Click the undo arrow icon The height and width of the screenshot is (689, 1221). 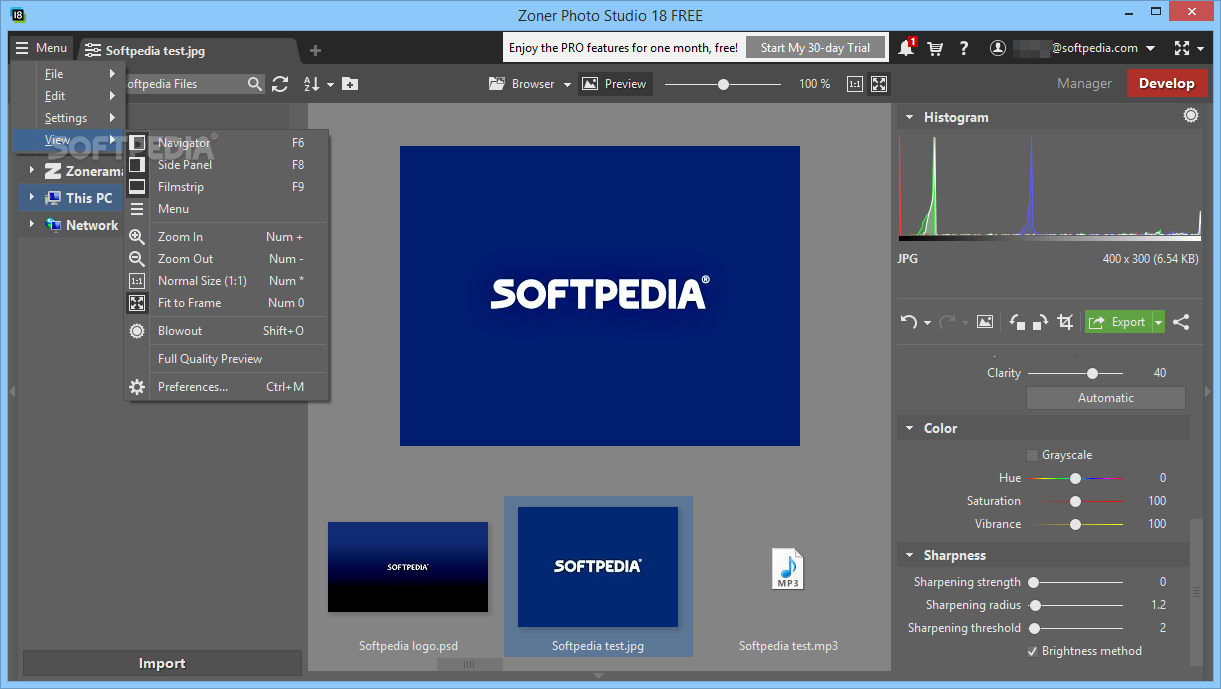click(x=908, y=322)
